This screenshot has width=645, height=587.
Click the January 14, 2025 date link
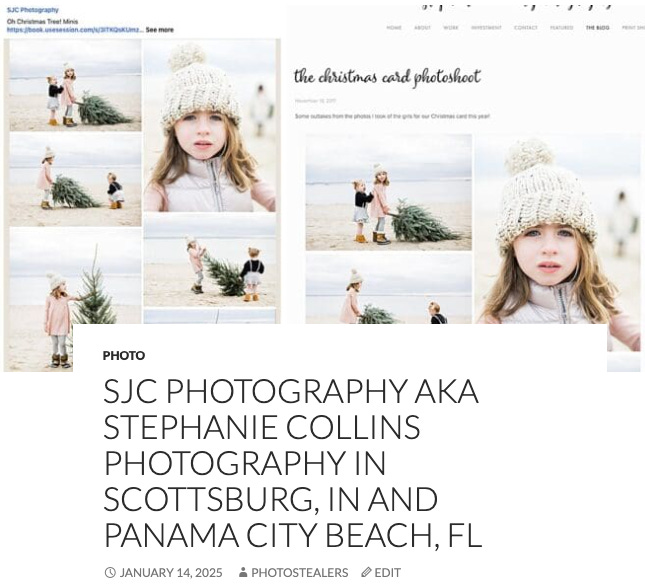point(171,573)
